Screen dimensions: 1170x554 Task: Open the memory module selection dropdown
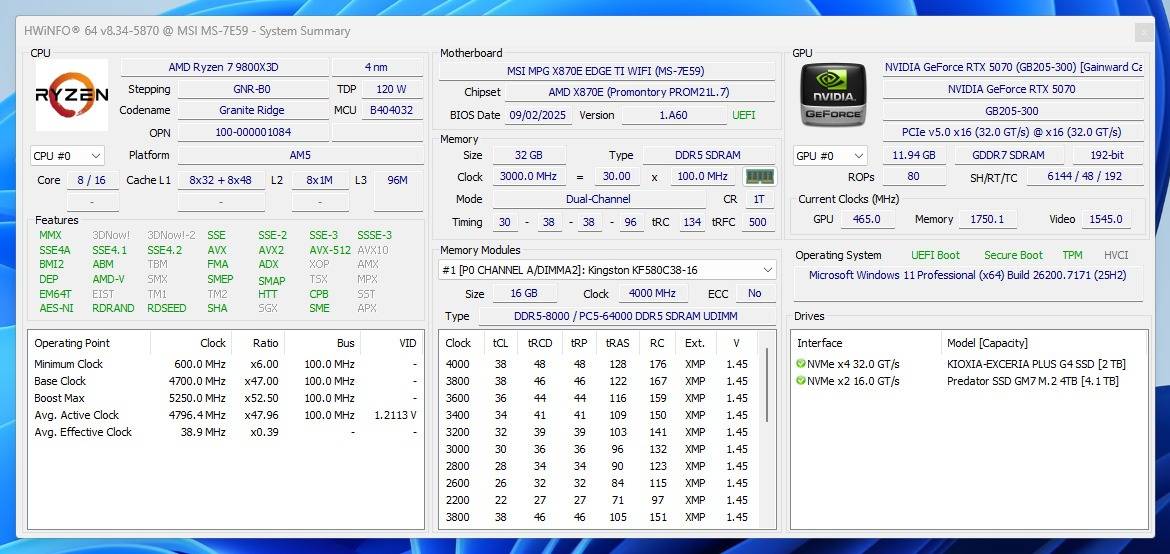(607, 270)
